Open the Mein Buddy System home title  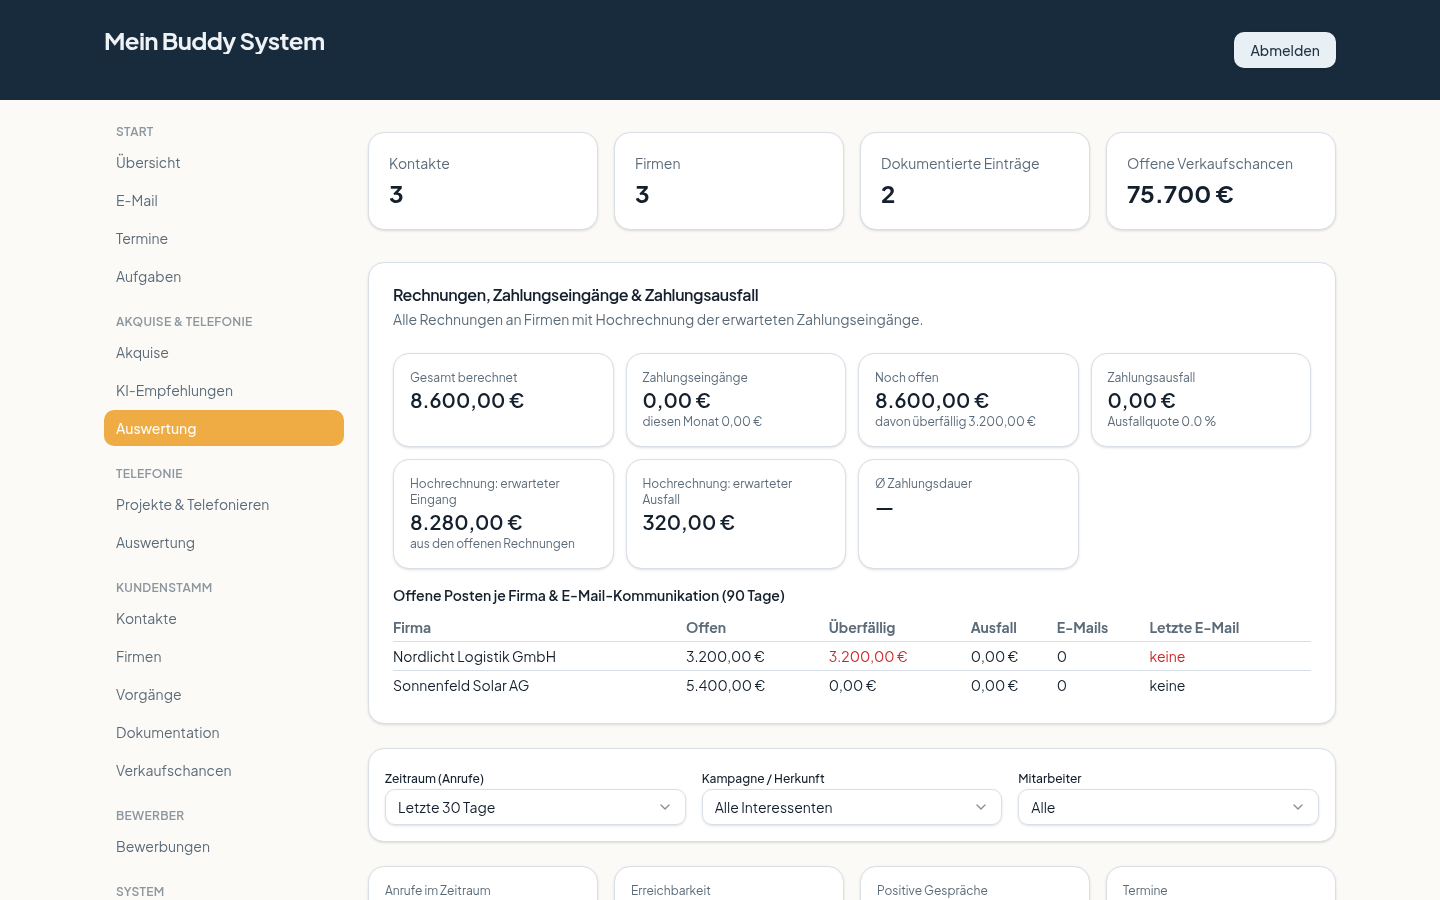(x=214, y=42)
